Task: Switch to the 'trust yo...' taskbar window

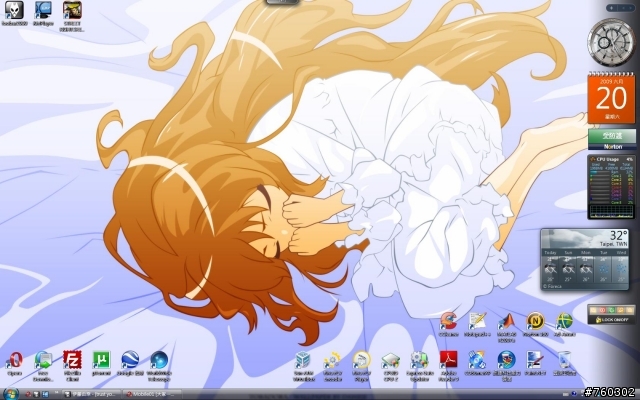Action: [x=91, y=394]
